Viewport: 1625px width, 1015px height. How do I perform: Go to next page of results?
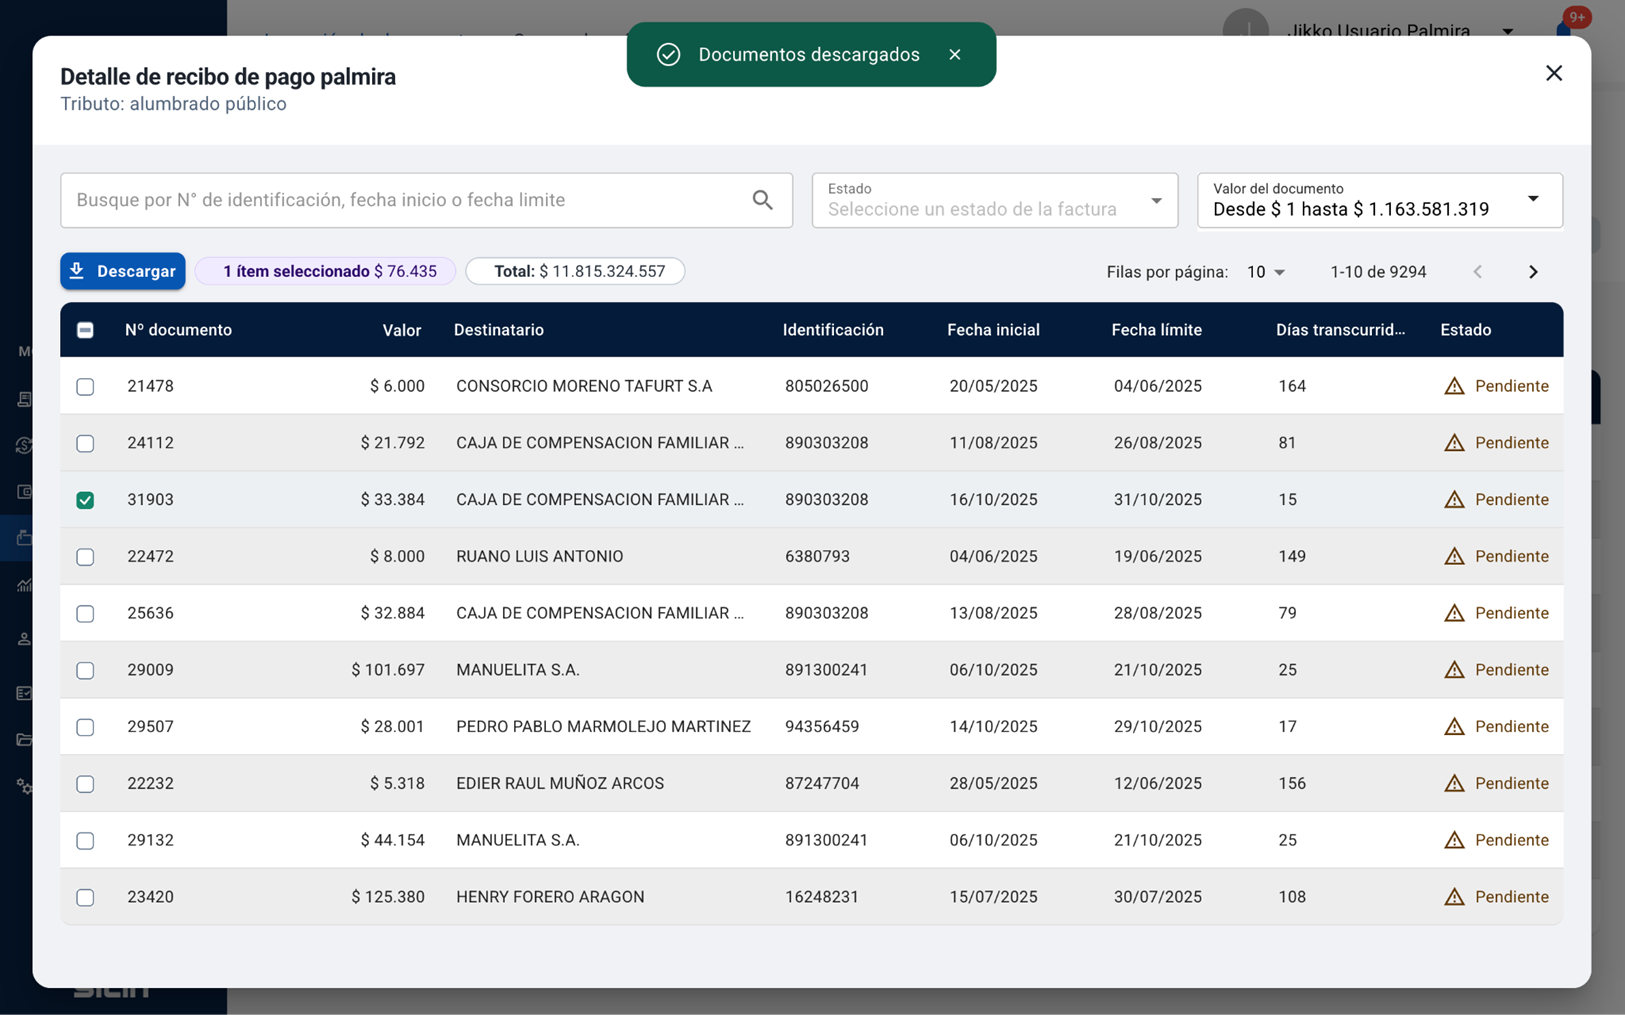pos(1533,272)
